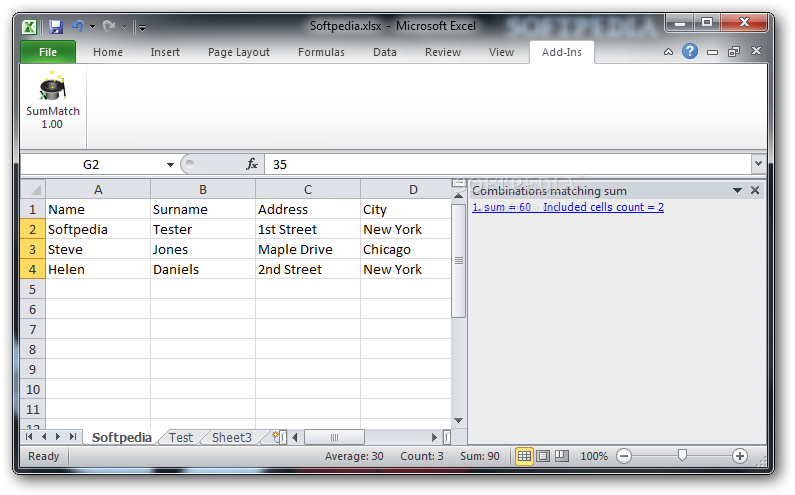Select the Softpedia sheet tab
Image resolution: width=795 pixels, height=495 pixels.
click(122, 437)
